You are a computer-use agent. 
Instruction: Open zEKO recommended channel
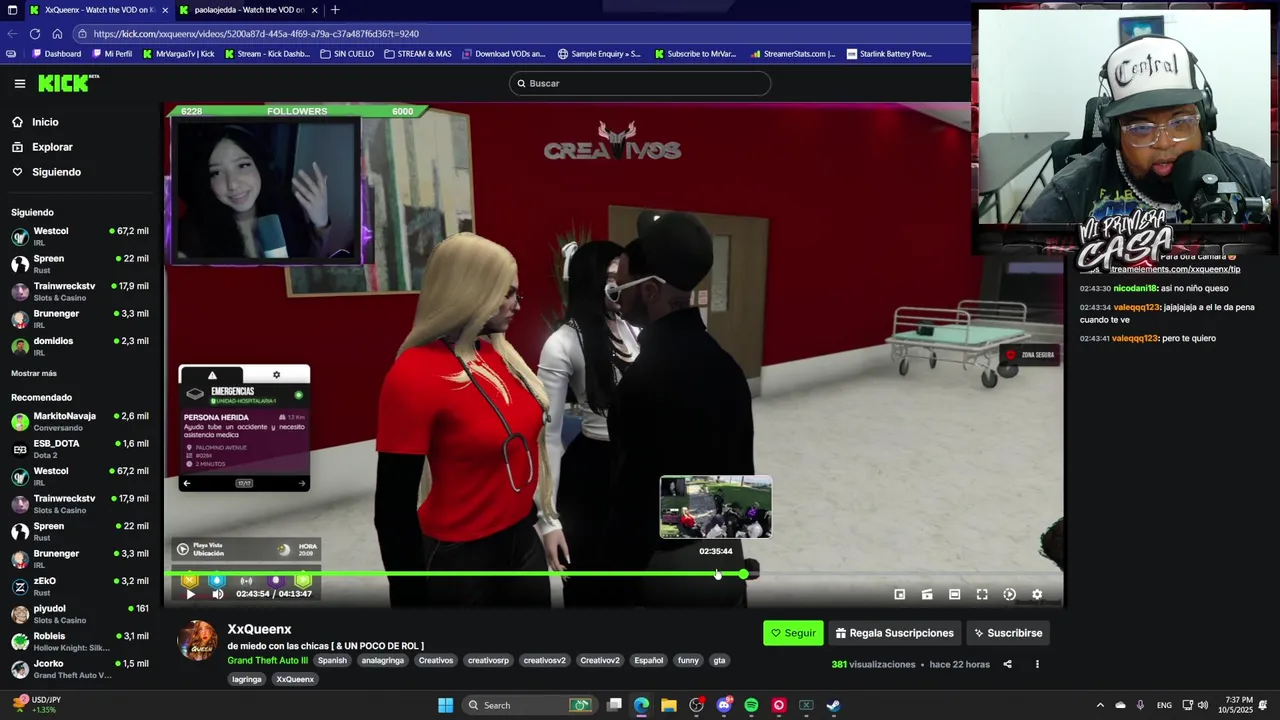[80, 586]
